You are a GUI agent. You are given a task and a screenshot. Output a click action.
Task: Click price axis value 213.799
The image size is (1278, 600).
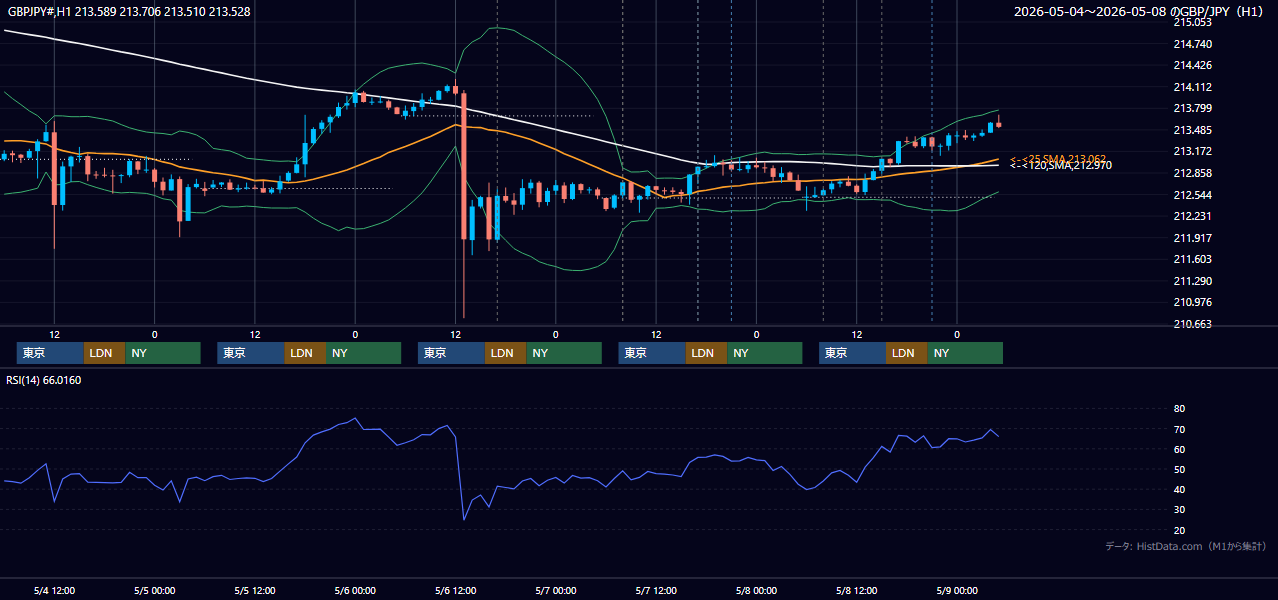(1193, 109)
